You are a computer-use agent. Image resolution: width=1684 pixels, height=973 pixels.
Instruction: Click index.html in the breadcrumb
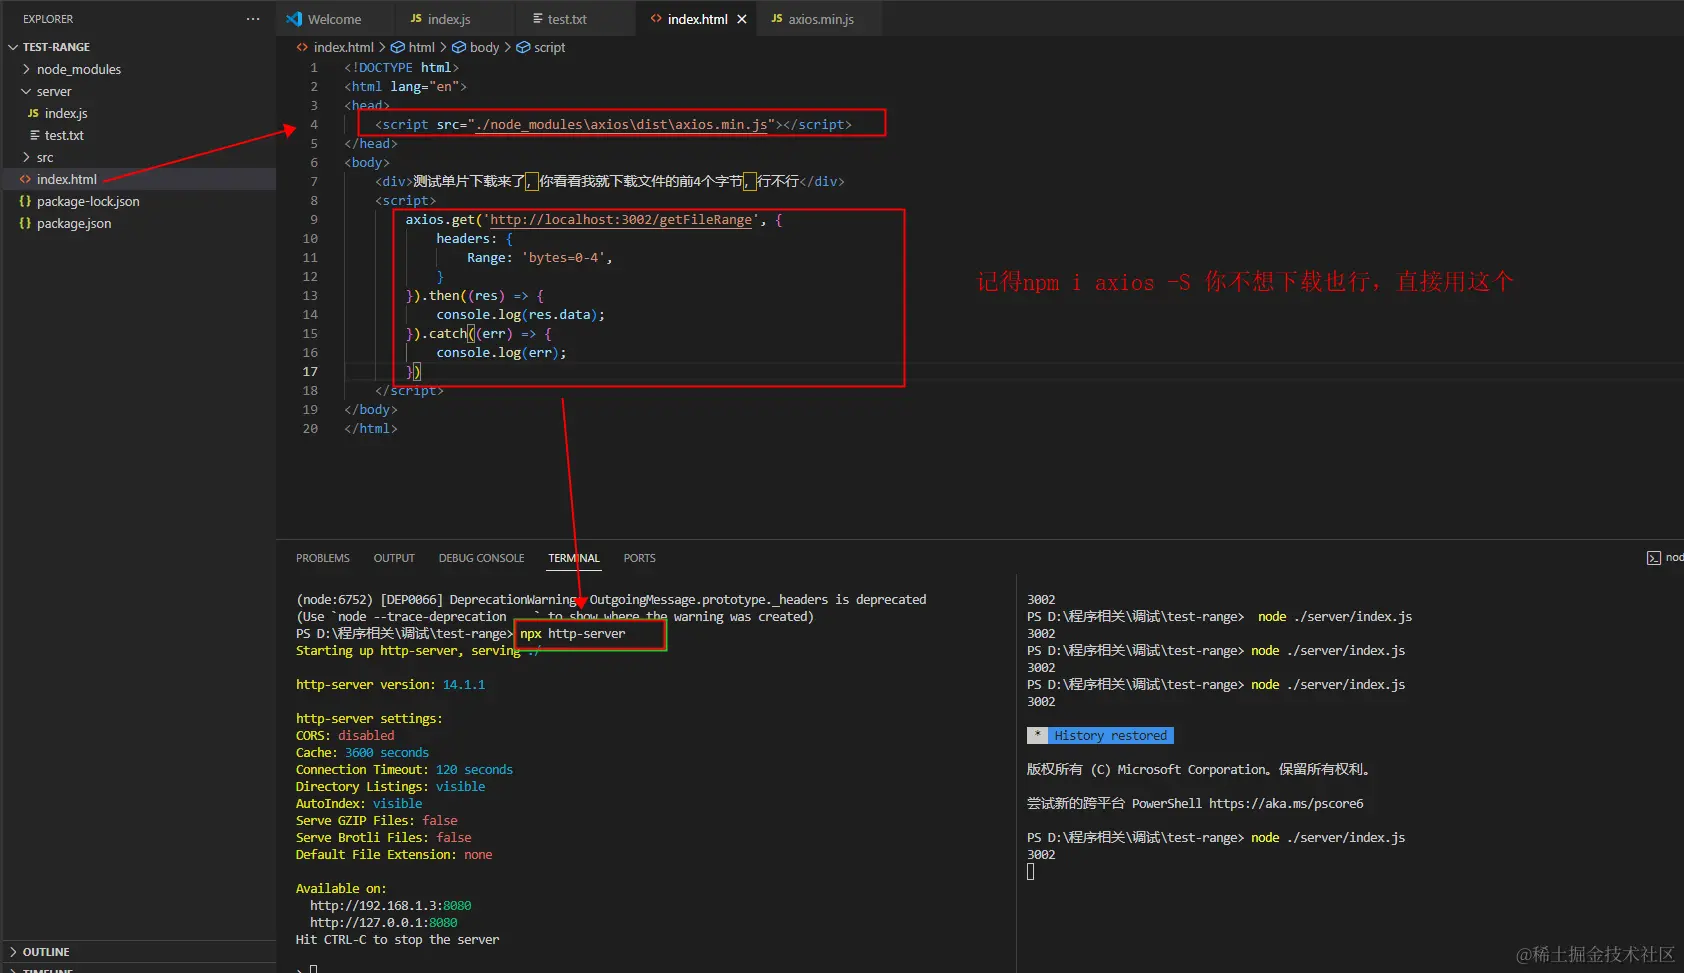click(344, 47)
